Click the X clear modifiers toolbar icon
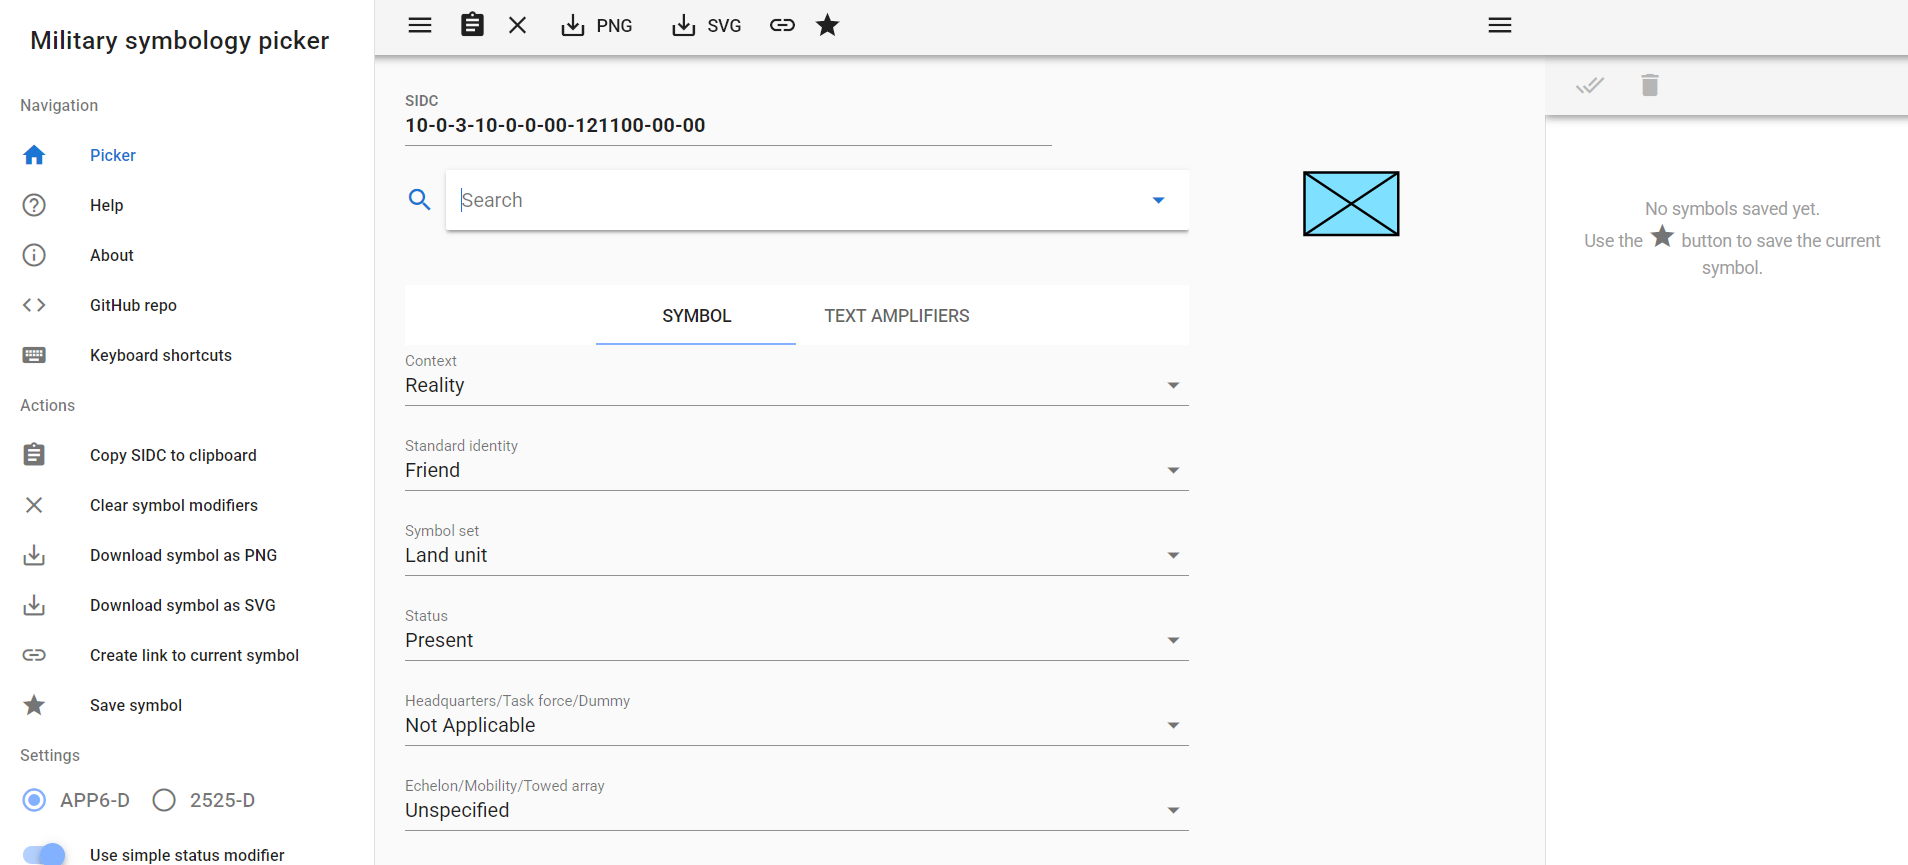The height and width of the screenshot is (865, 1908). (517, 25)
